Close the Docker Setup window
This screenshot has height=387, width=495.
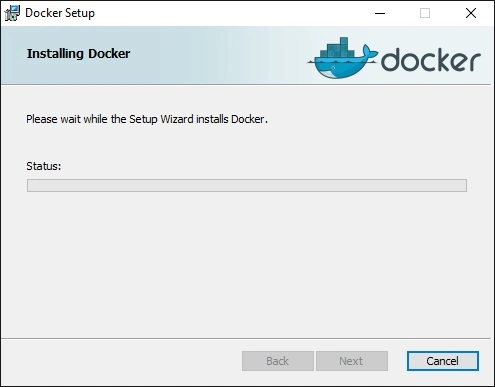tap(471, 13)
